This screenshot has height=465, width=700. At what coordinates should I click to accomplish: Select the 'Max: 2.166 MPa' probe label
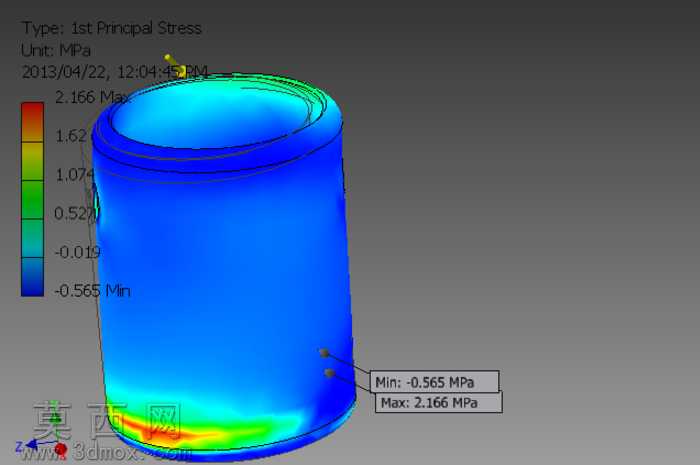(x=438, y=403)
